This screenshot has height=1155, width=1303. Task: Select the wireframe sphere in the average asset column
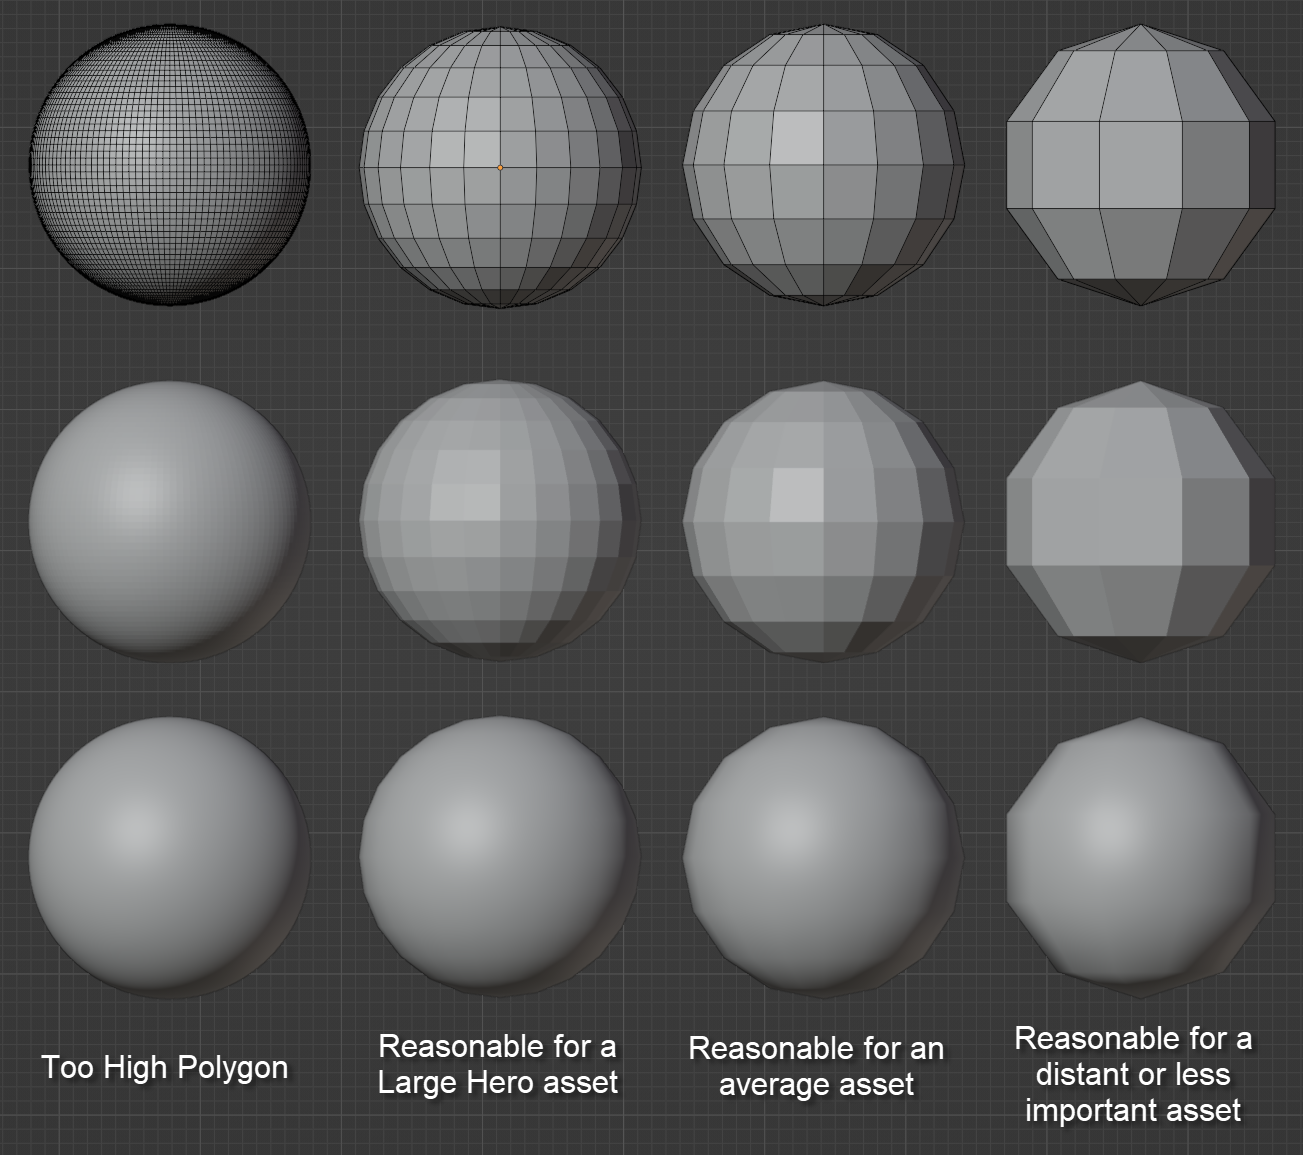824,167
